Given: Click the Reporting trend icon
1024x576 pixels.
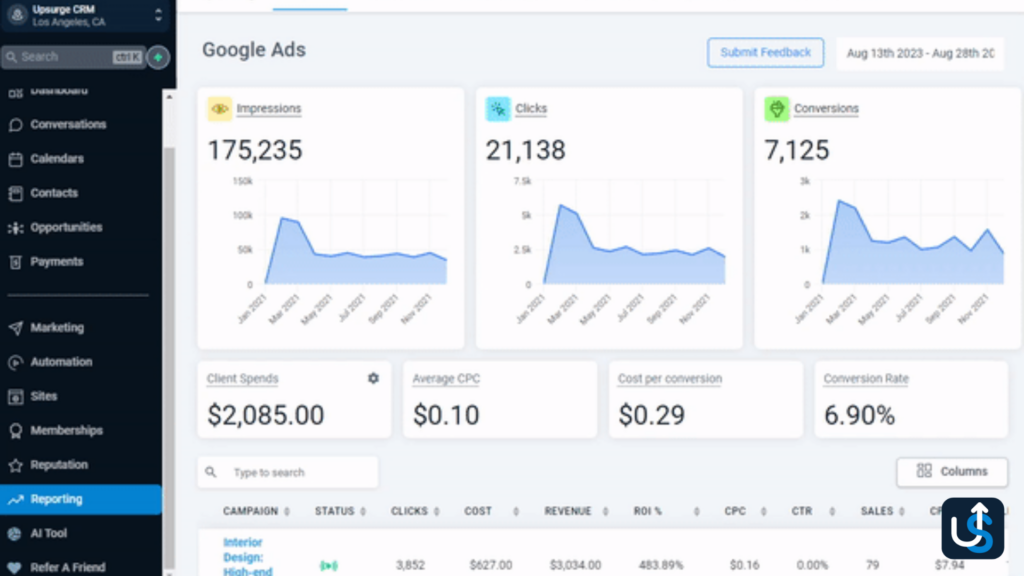Looking at the screenshot, I should click(x=16, y=500).
